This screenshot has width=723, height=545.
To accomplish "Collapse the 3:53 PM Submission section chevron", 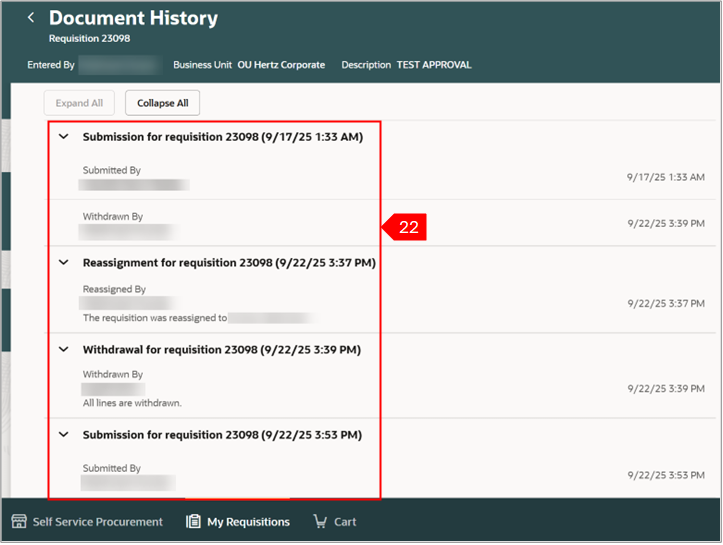I will pos(64,435).
